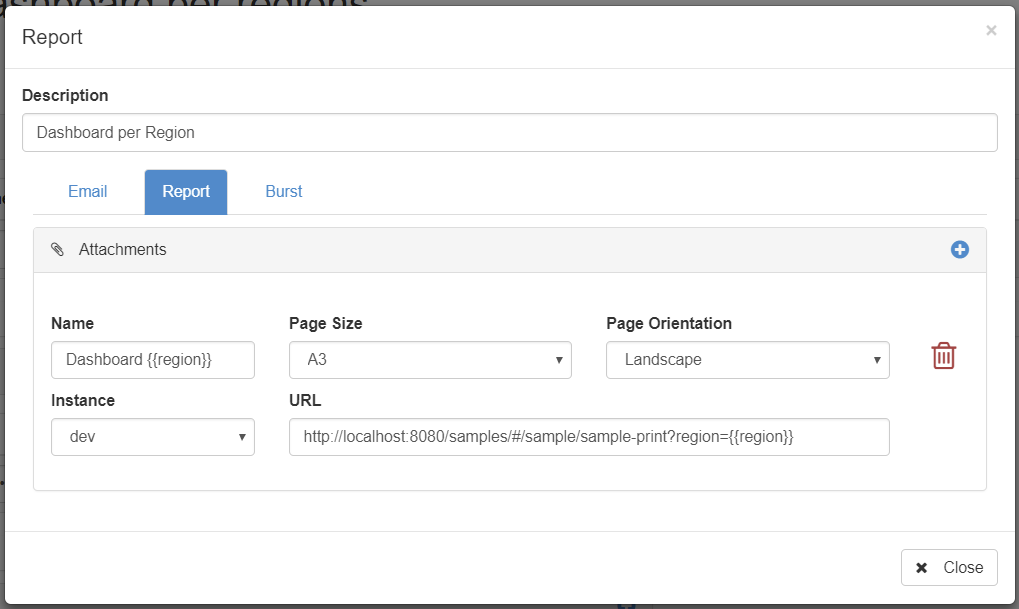Screen dimensions: 1019x609
Task: Select the Report tab
Action: pos(186,192)
